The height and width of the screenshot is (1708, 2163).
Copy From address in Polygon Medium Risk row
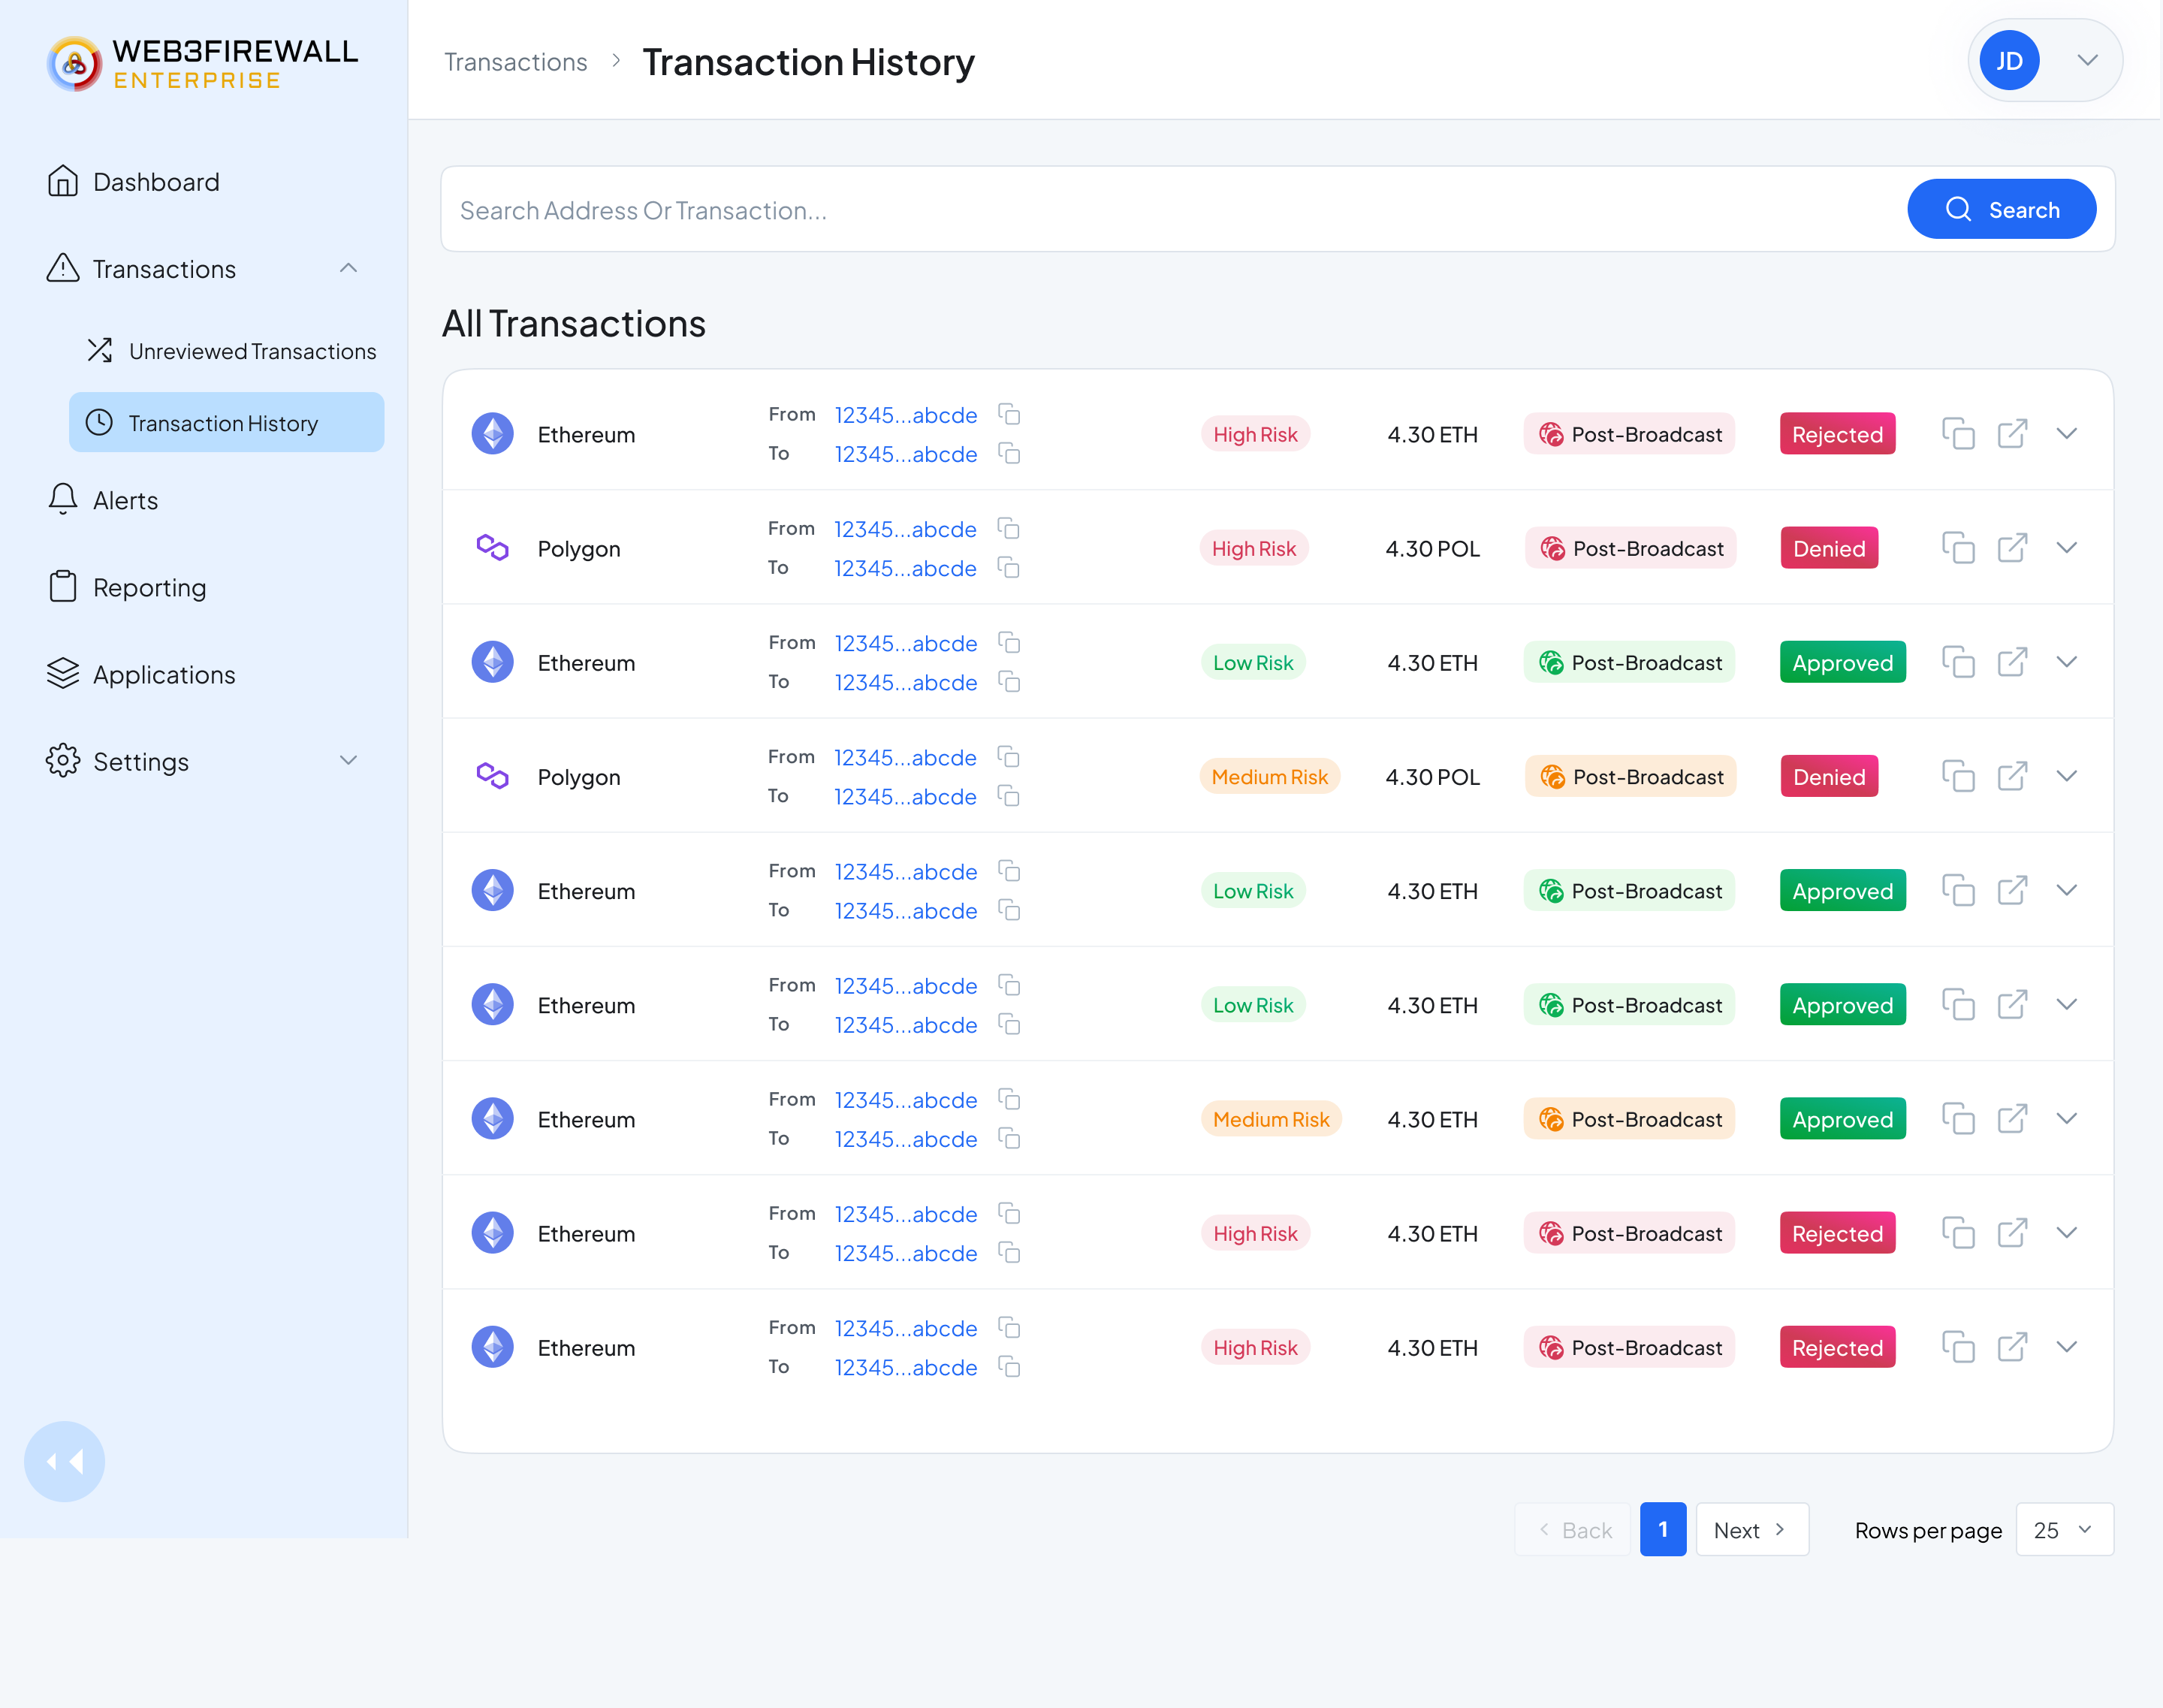[x=1008, y=757]
